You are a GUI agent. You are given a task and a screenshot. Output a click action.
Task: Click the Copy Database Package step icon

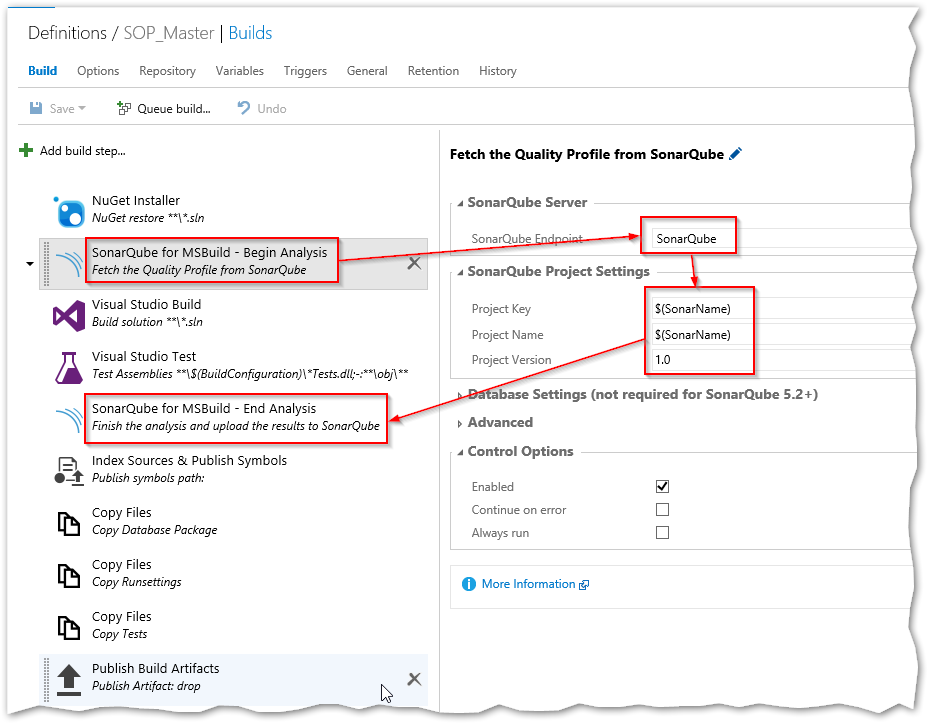click(x=69, y=523)
